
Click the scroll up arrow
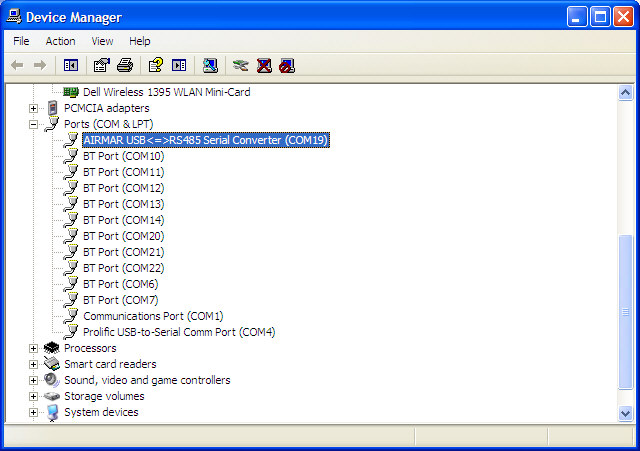tap(626, 93)
